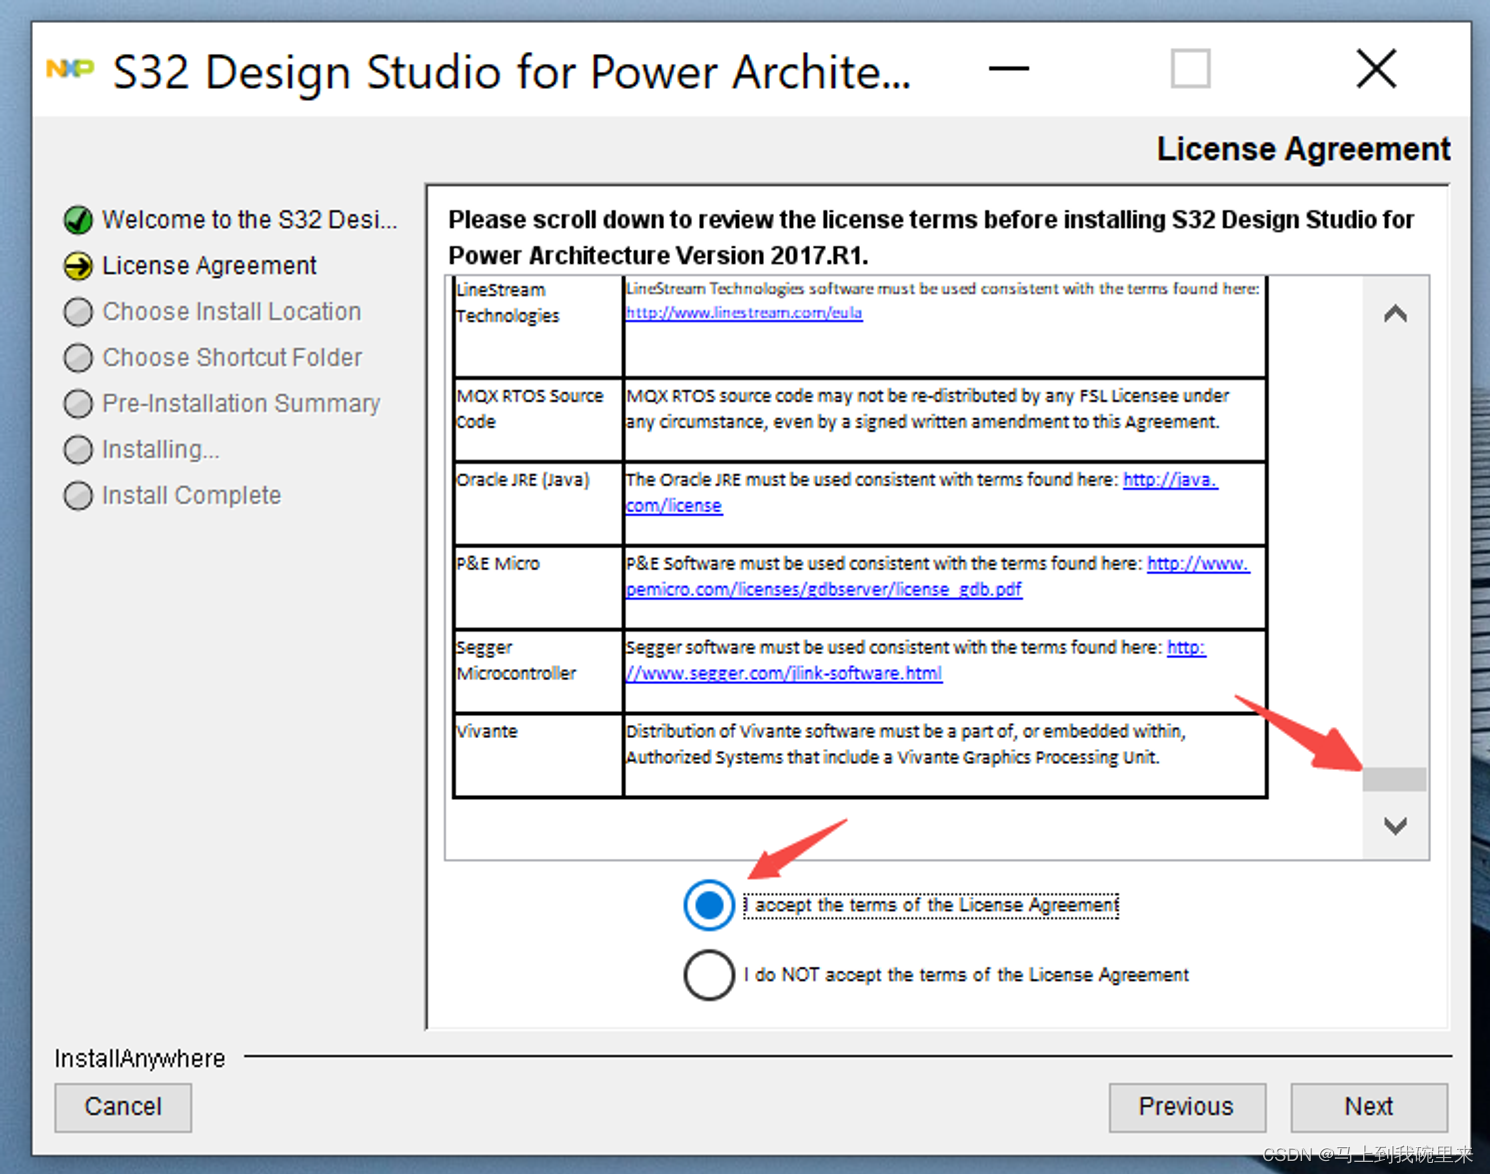Viewport: 1490px width, 1174px height.
Task: Select 'I accept the terms' radio button
Action: click(x=709, y=905)
